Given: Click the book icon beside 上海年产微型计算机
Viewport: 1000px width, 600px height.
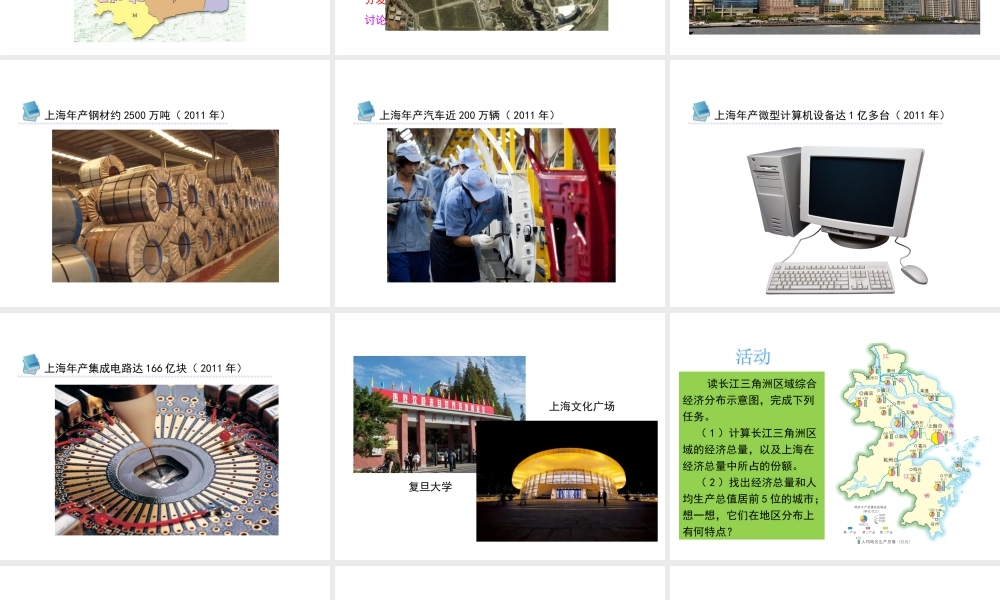Looking at the screenshot, I should [701, 111].
